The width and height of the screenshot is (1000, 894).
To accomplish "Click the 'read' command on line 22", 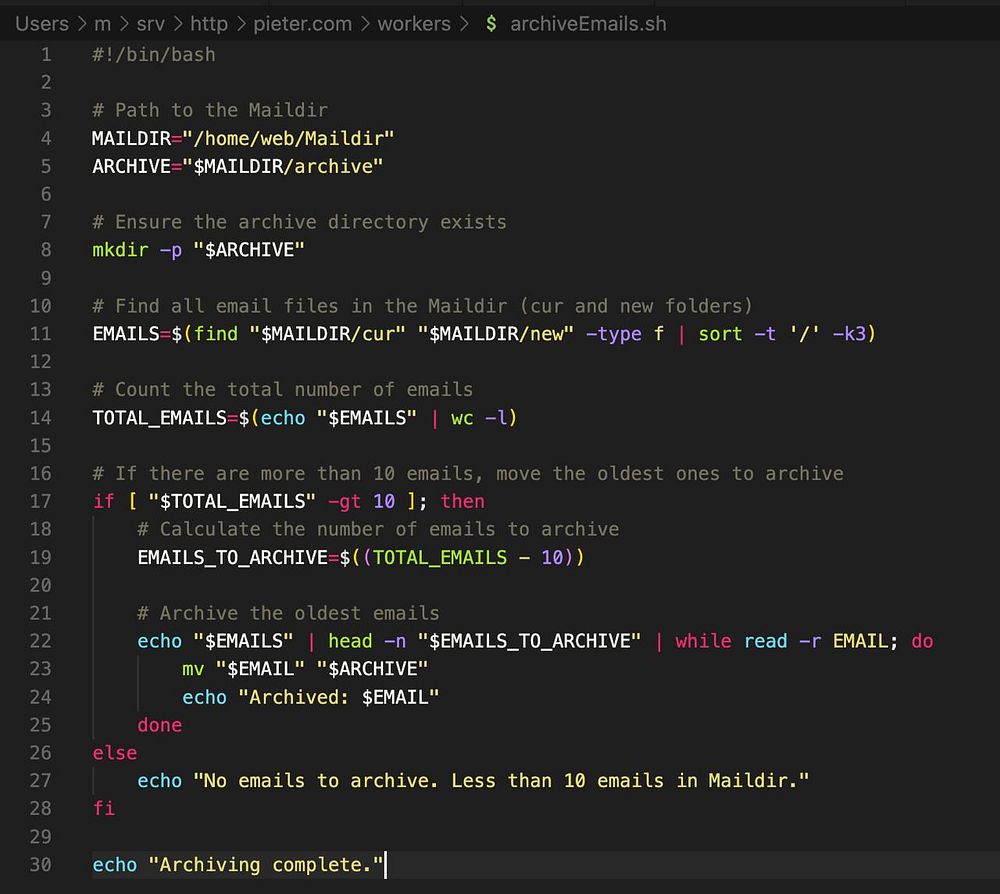I will click(765, 641).
